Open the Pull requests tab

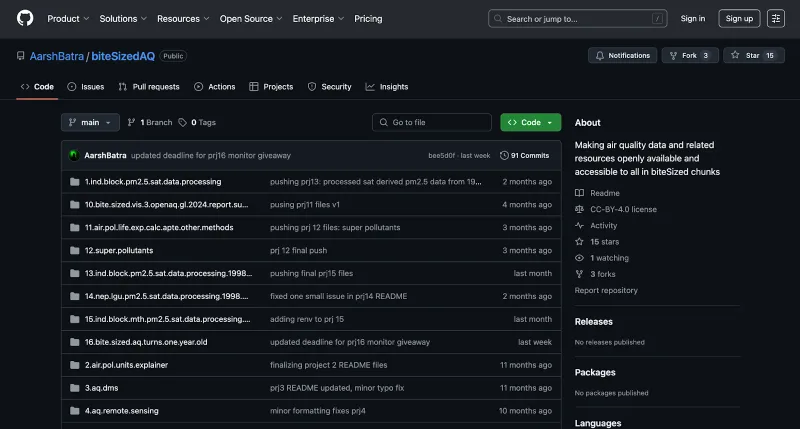[x=149, y=87]
